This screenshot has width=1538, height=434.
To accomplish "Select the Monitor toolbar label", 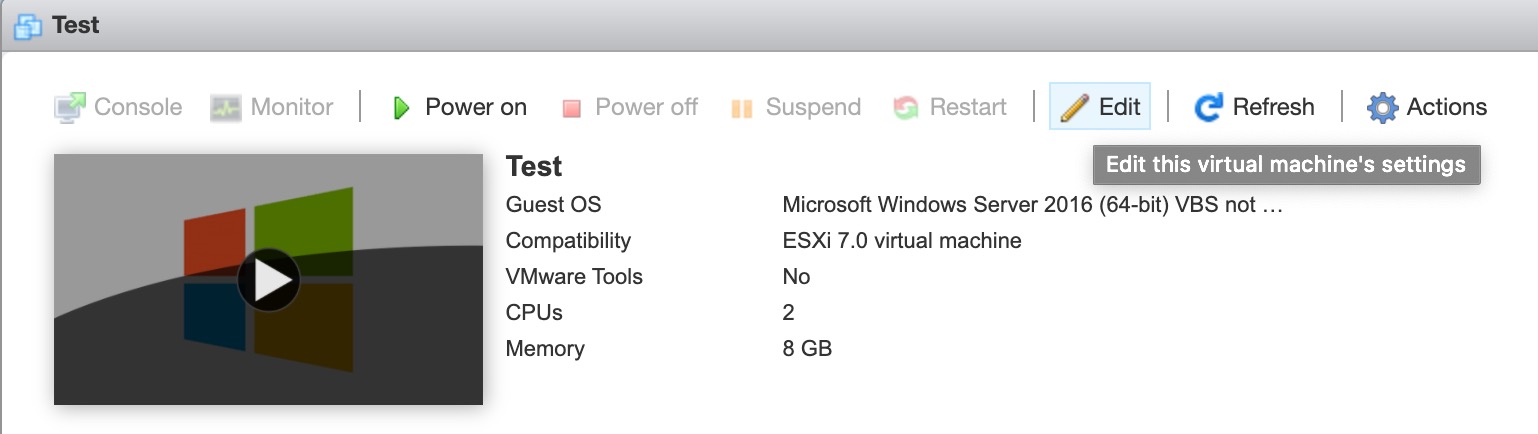I will pos(292,107).
